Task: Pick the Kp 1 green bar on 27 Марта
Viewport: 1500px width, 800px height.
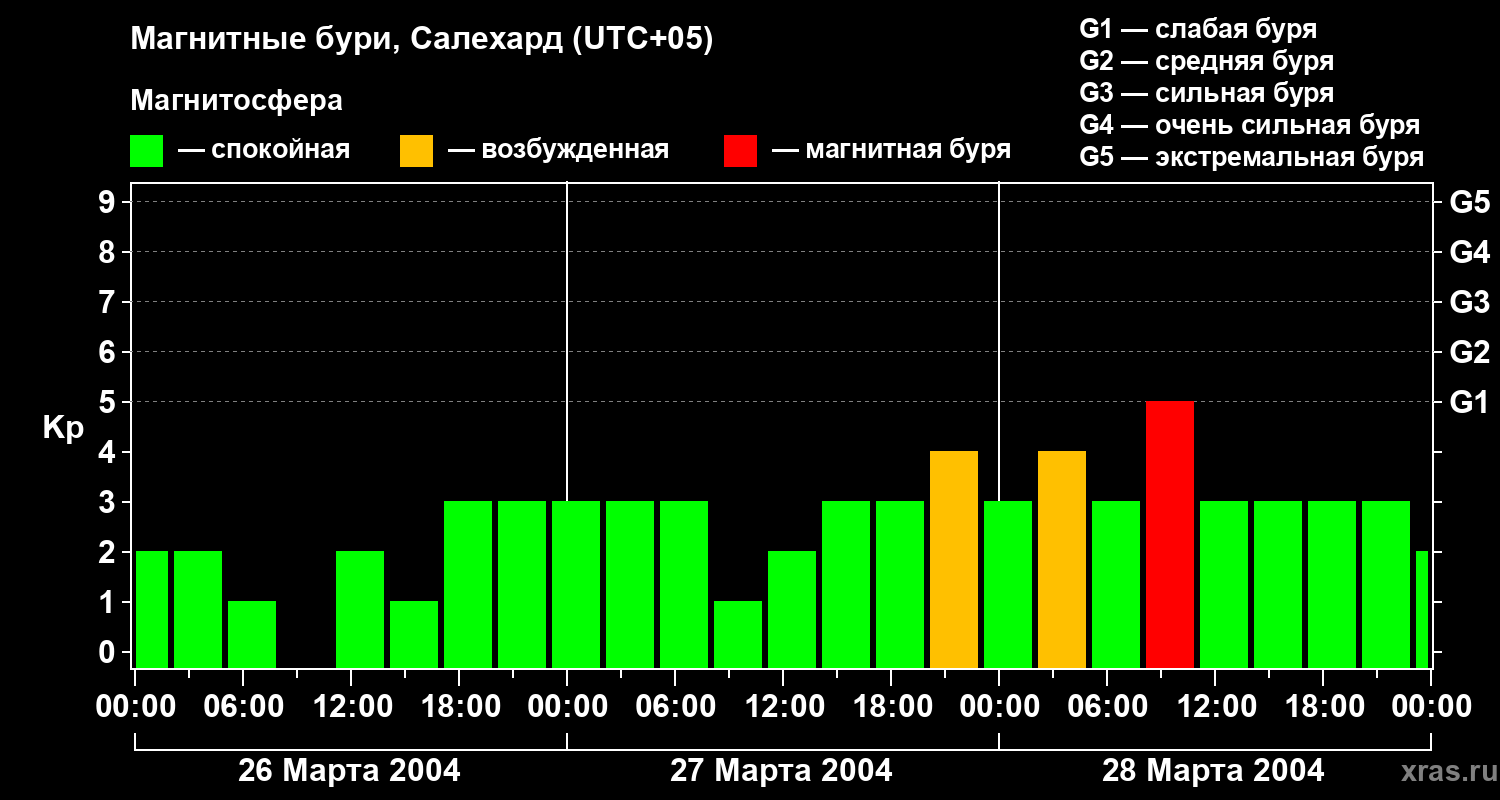Action: point(738,635)
